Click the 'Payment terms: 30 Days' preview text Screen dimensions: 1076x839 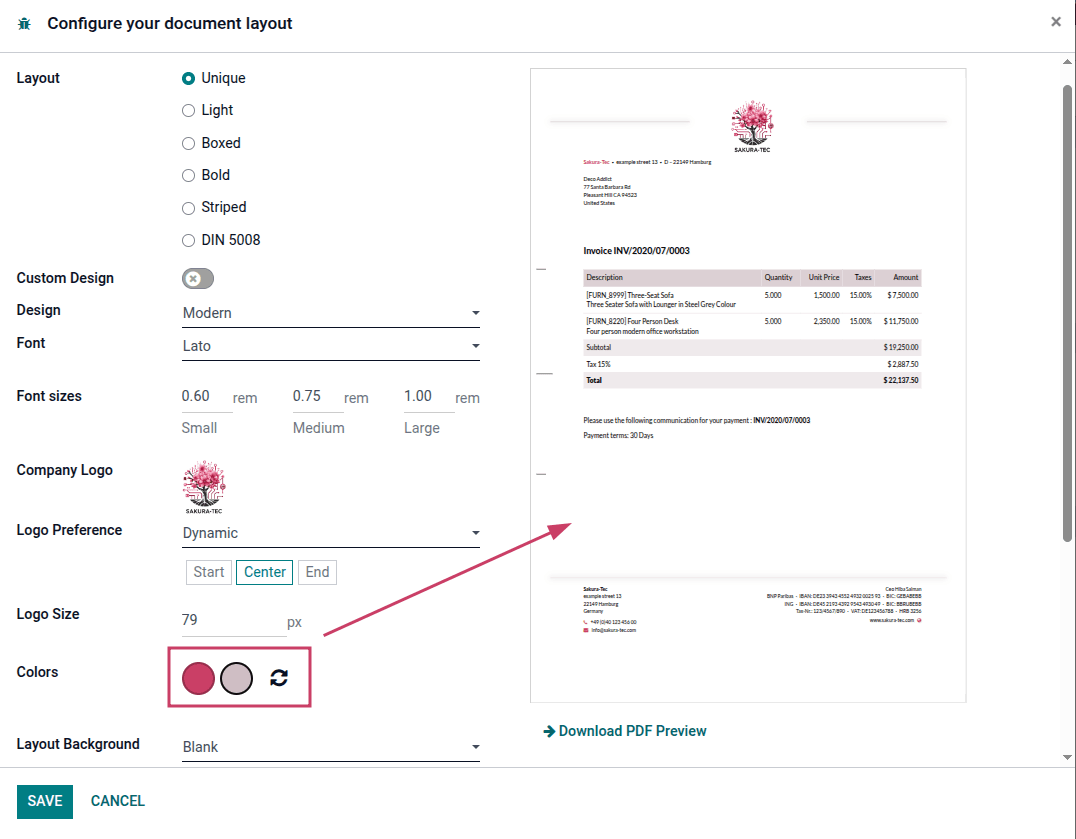(x=618, y=436)
